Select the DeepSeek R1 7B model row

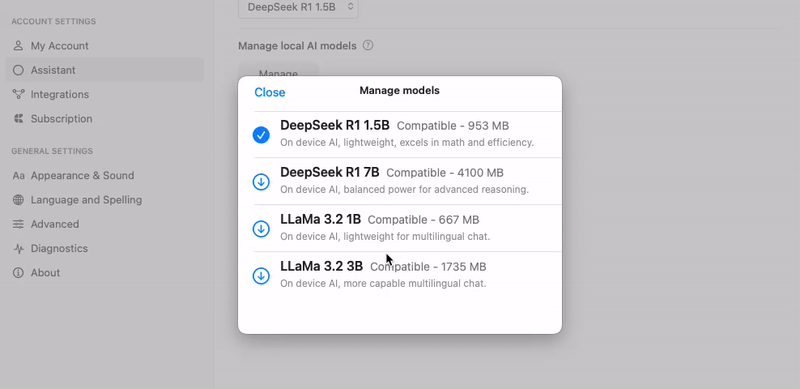pos(407,181)
